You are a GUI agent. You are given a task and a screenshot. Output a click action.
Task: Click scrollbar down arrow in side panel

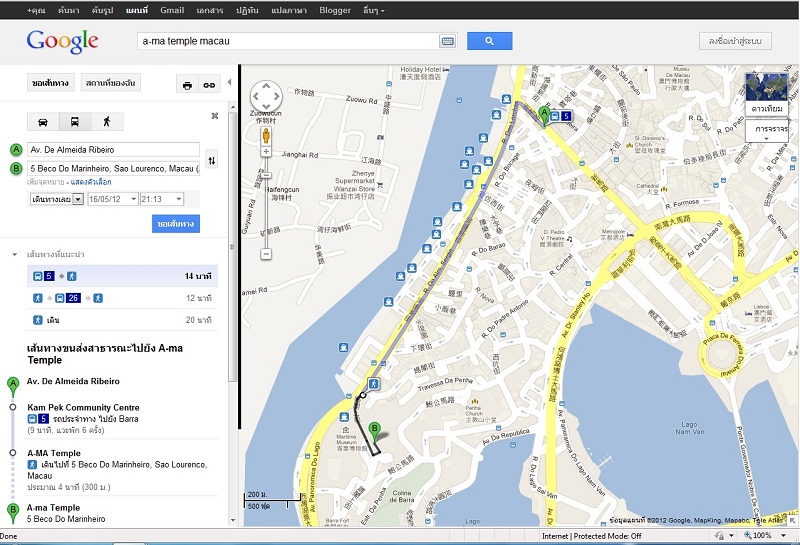(x=233, y=521)
